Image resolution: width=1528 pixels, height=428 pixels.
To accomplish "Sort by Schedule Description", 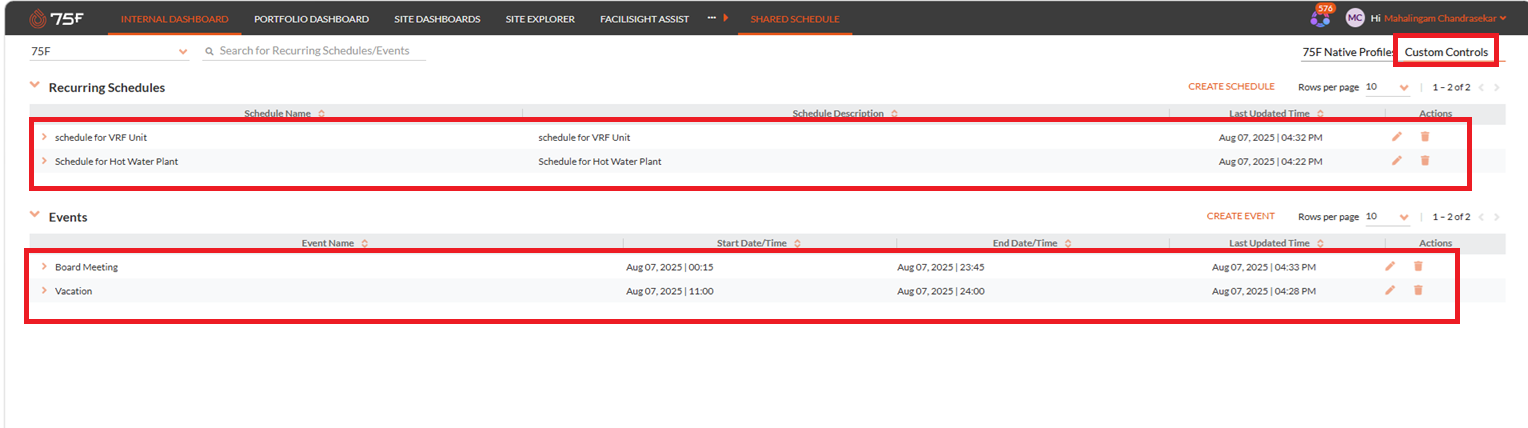I will [894, 114].
